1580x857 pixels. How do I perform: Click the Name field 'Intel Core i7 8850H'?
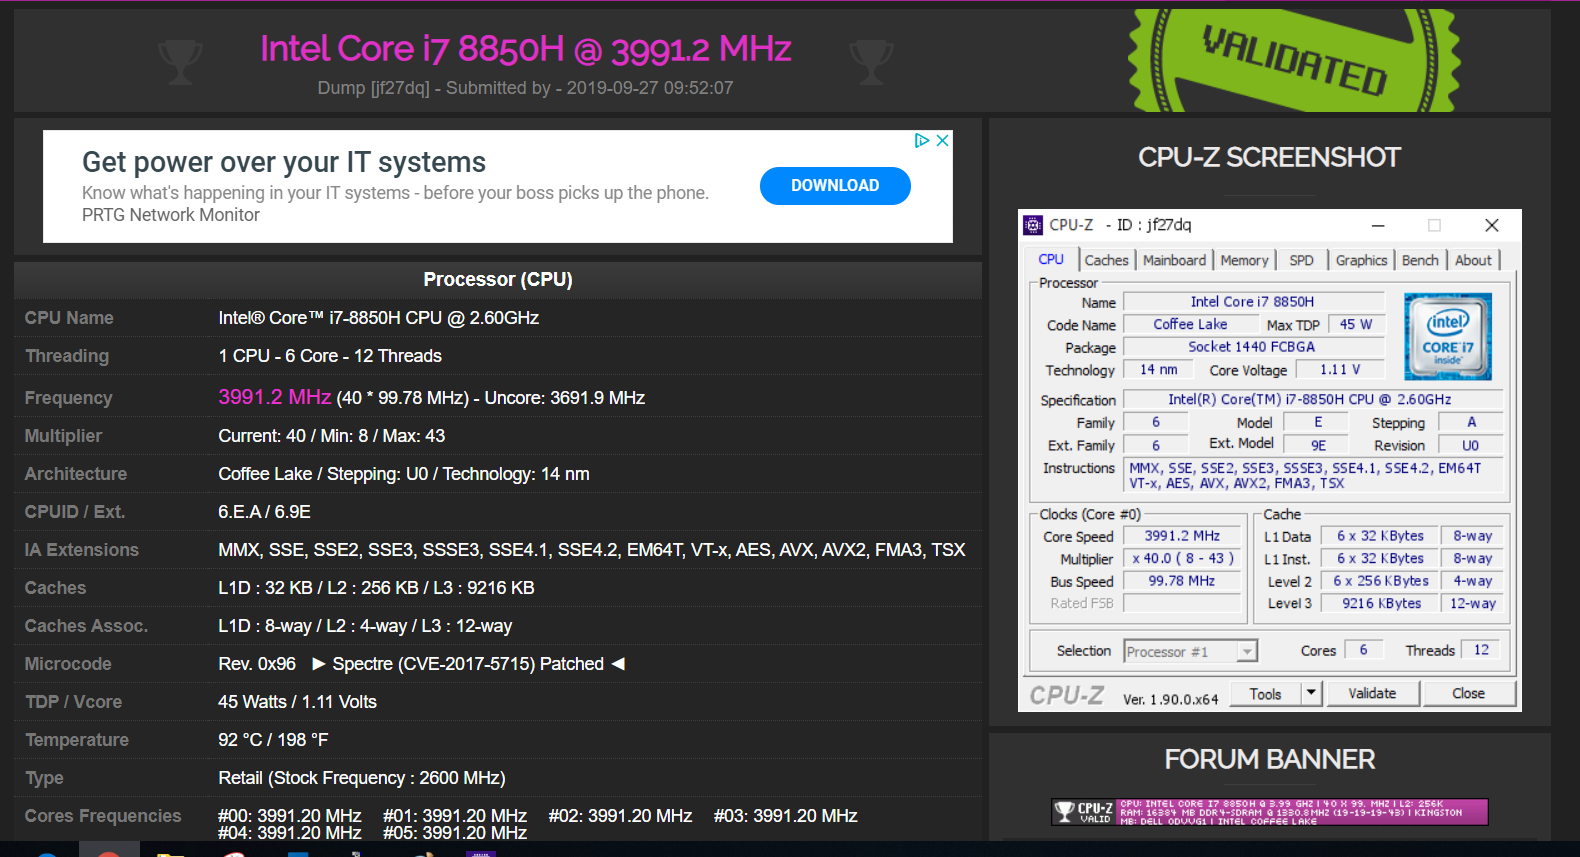pyautogui.click(x=1253, y=302)
